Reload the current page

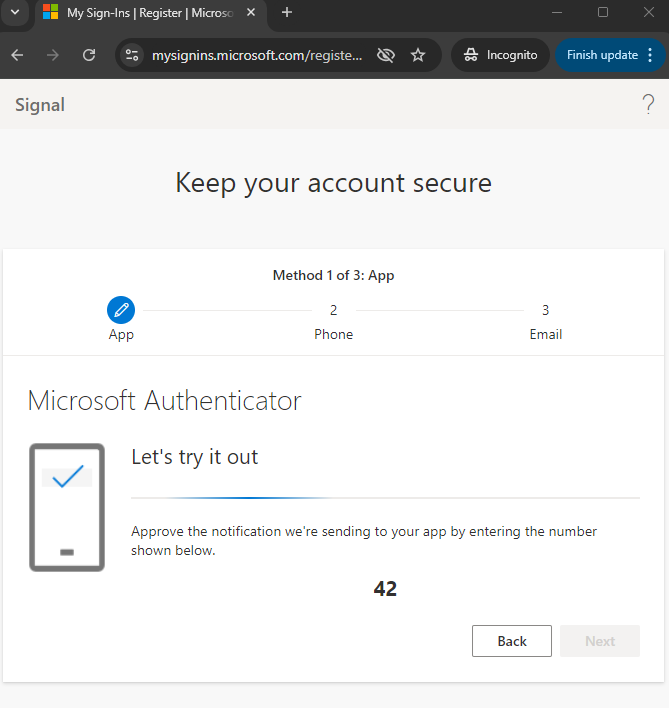coord(89,55)
